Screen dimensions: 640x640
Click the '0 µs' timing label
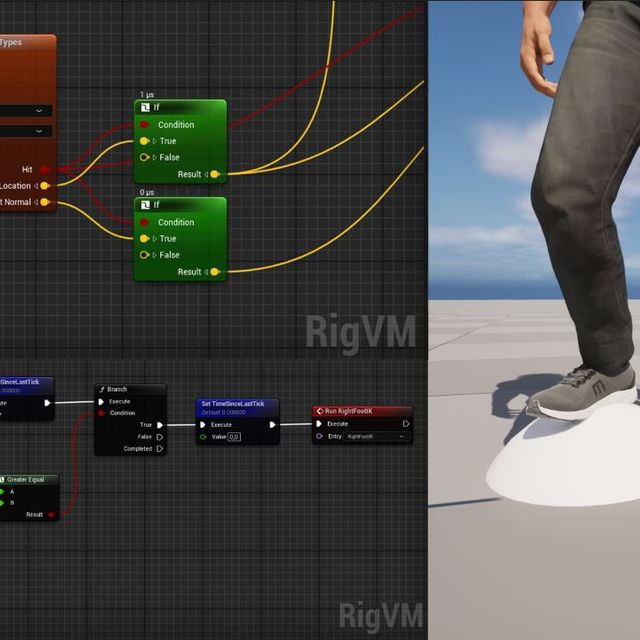point(147,192)
